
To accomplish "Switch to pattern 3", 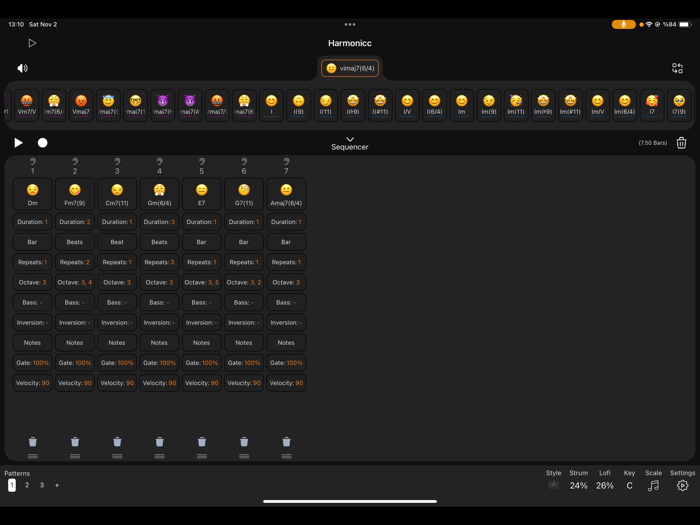I will (x=42, y=485).
